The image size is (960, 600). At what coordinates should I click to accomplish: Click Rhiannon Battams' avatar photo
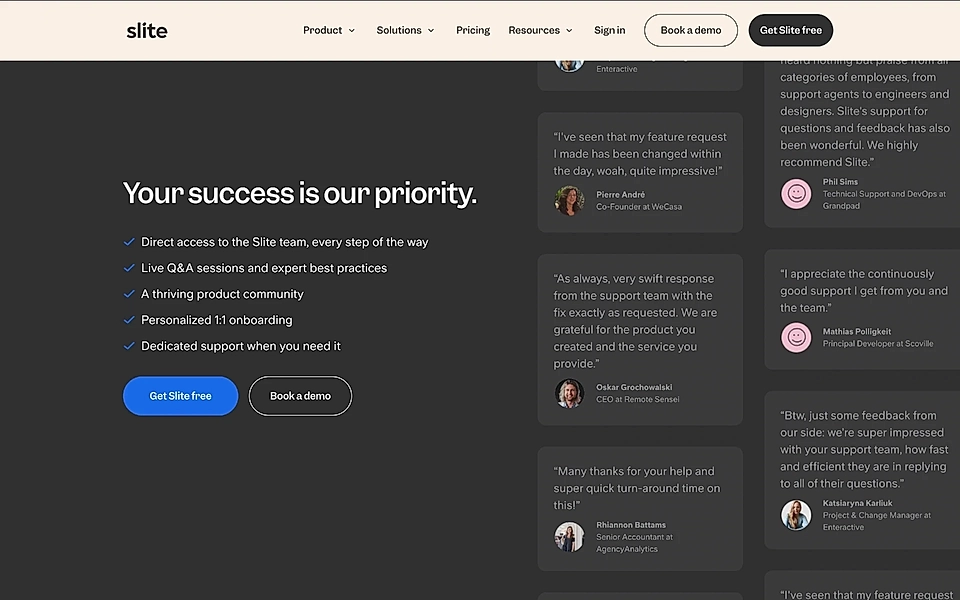[x=569, y=536]
